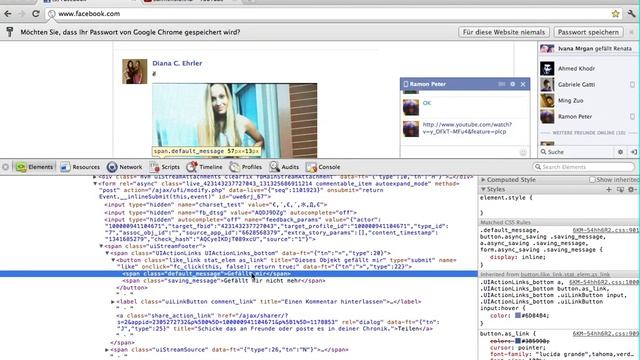Open Diana C. Ehrler's profile link
640x360 pixels.
tap(177, 63)
